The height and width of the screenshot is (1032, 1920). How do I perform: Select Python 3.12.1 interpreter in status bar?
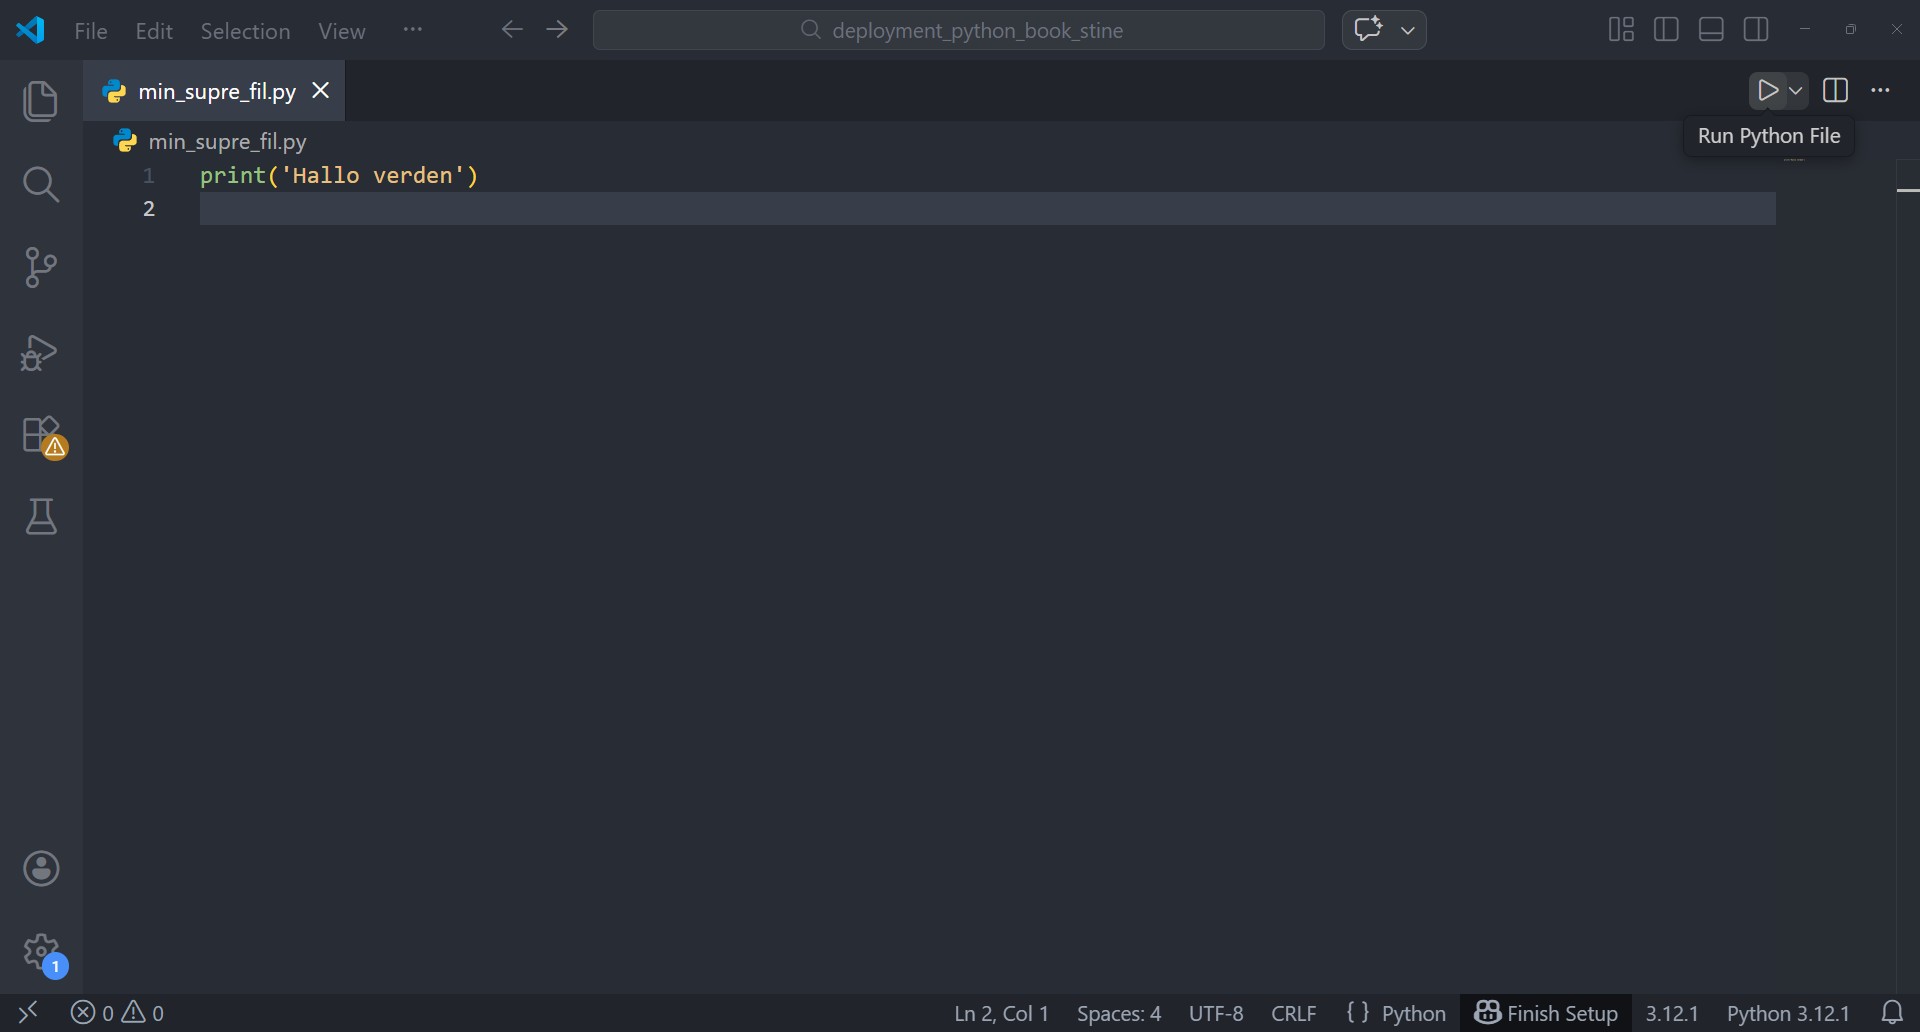pyautogui.click(x=1787, y=1013)
